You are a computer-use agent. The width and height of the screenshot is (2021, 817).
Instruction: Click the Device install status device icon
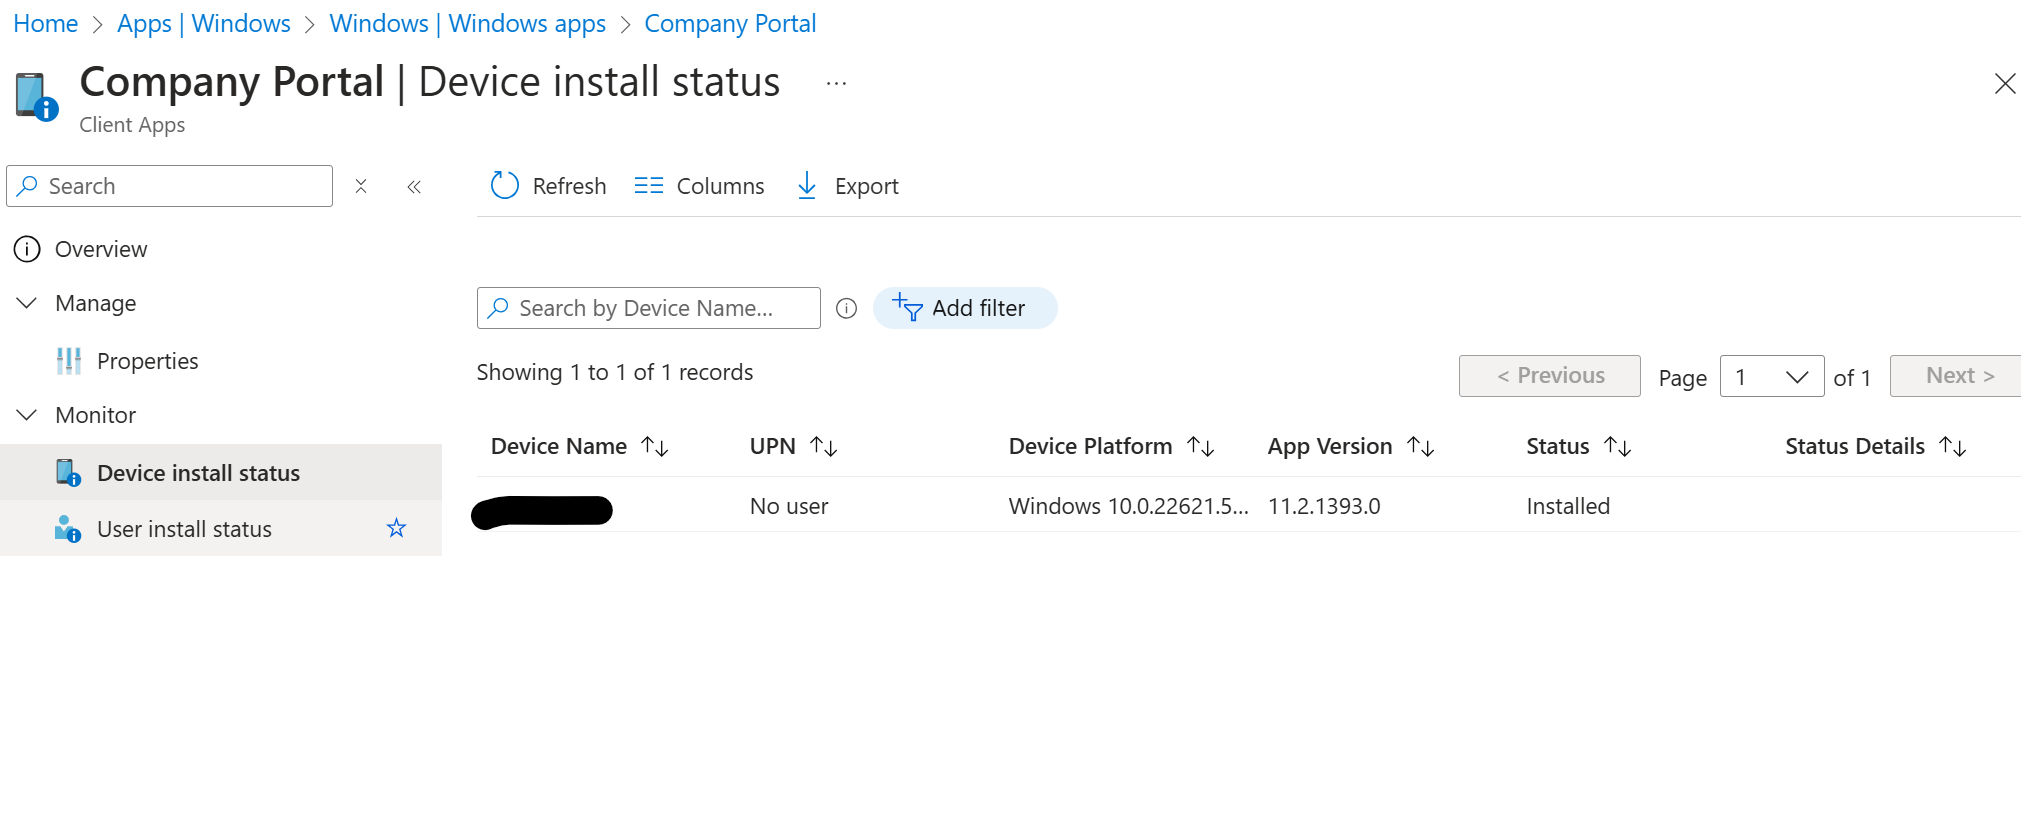(x=68, y=472)
